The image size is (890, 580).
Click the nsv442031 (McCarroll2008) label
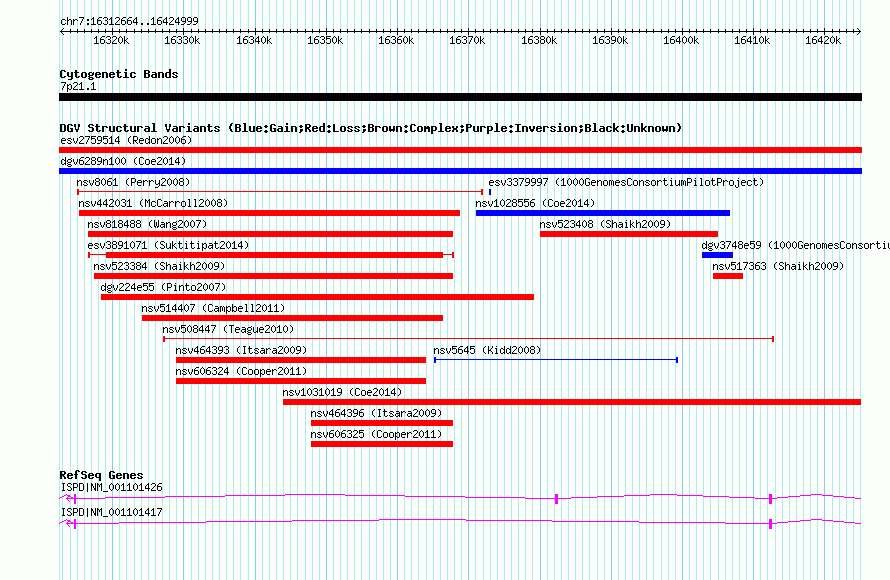pyautogui.click(x=153, y=203)
